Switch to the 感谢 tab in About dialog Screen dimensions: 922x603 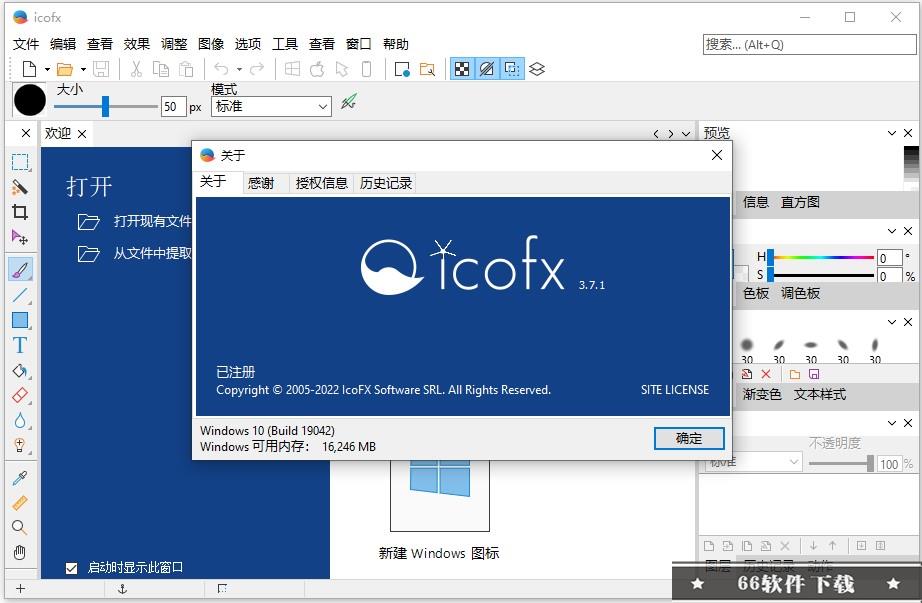[261, 183]
